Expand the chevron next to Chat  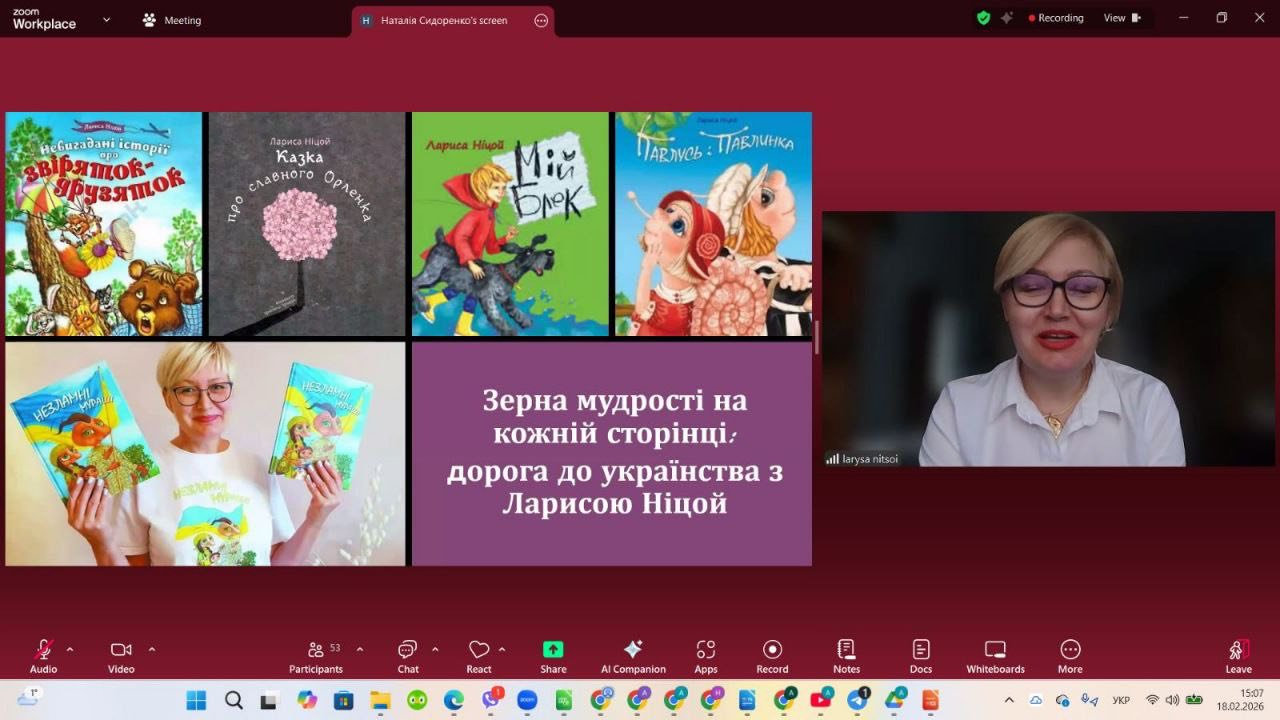[x=435, y=649]
